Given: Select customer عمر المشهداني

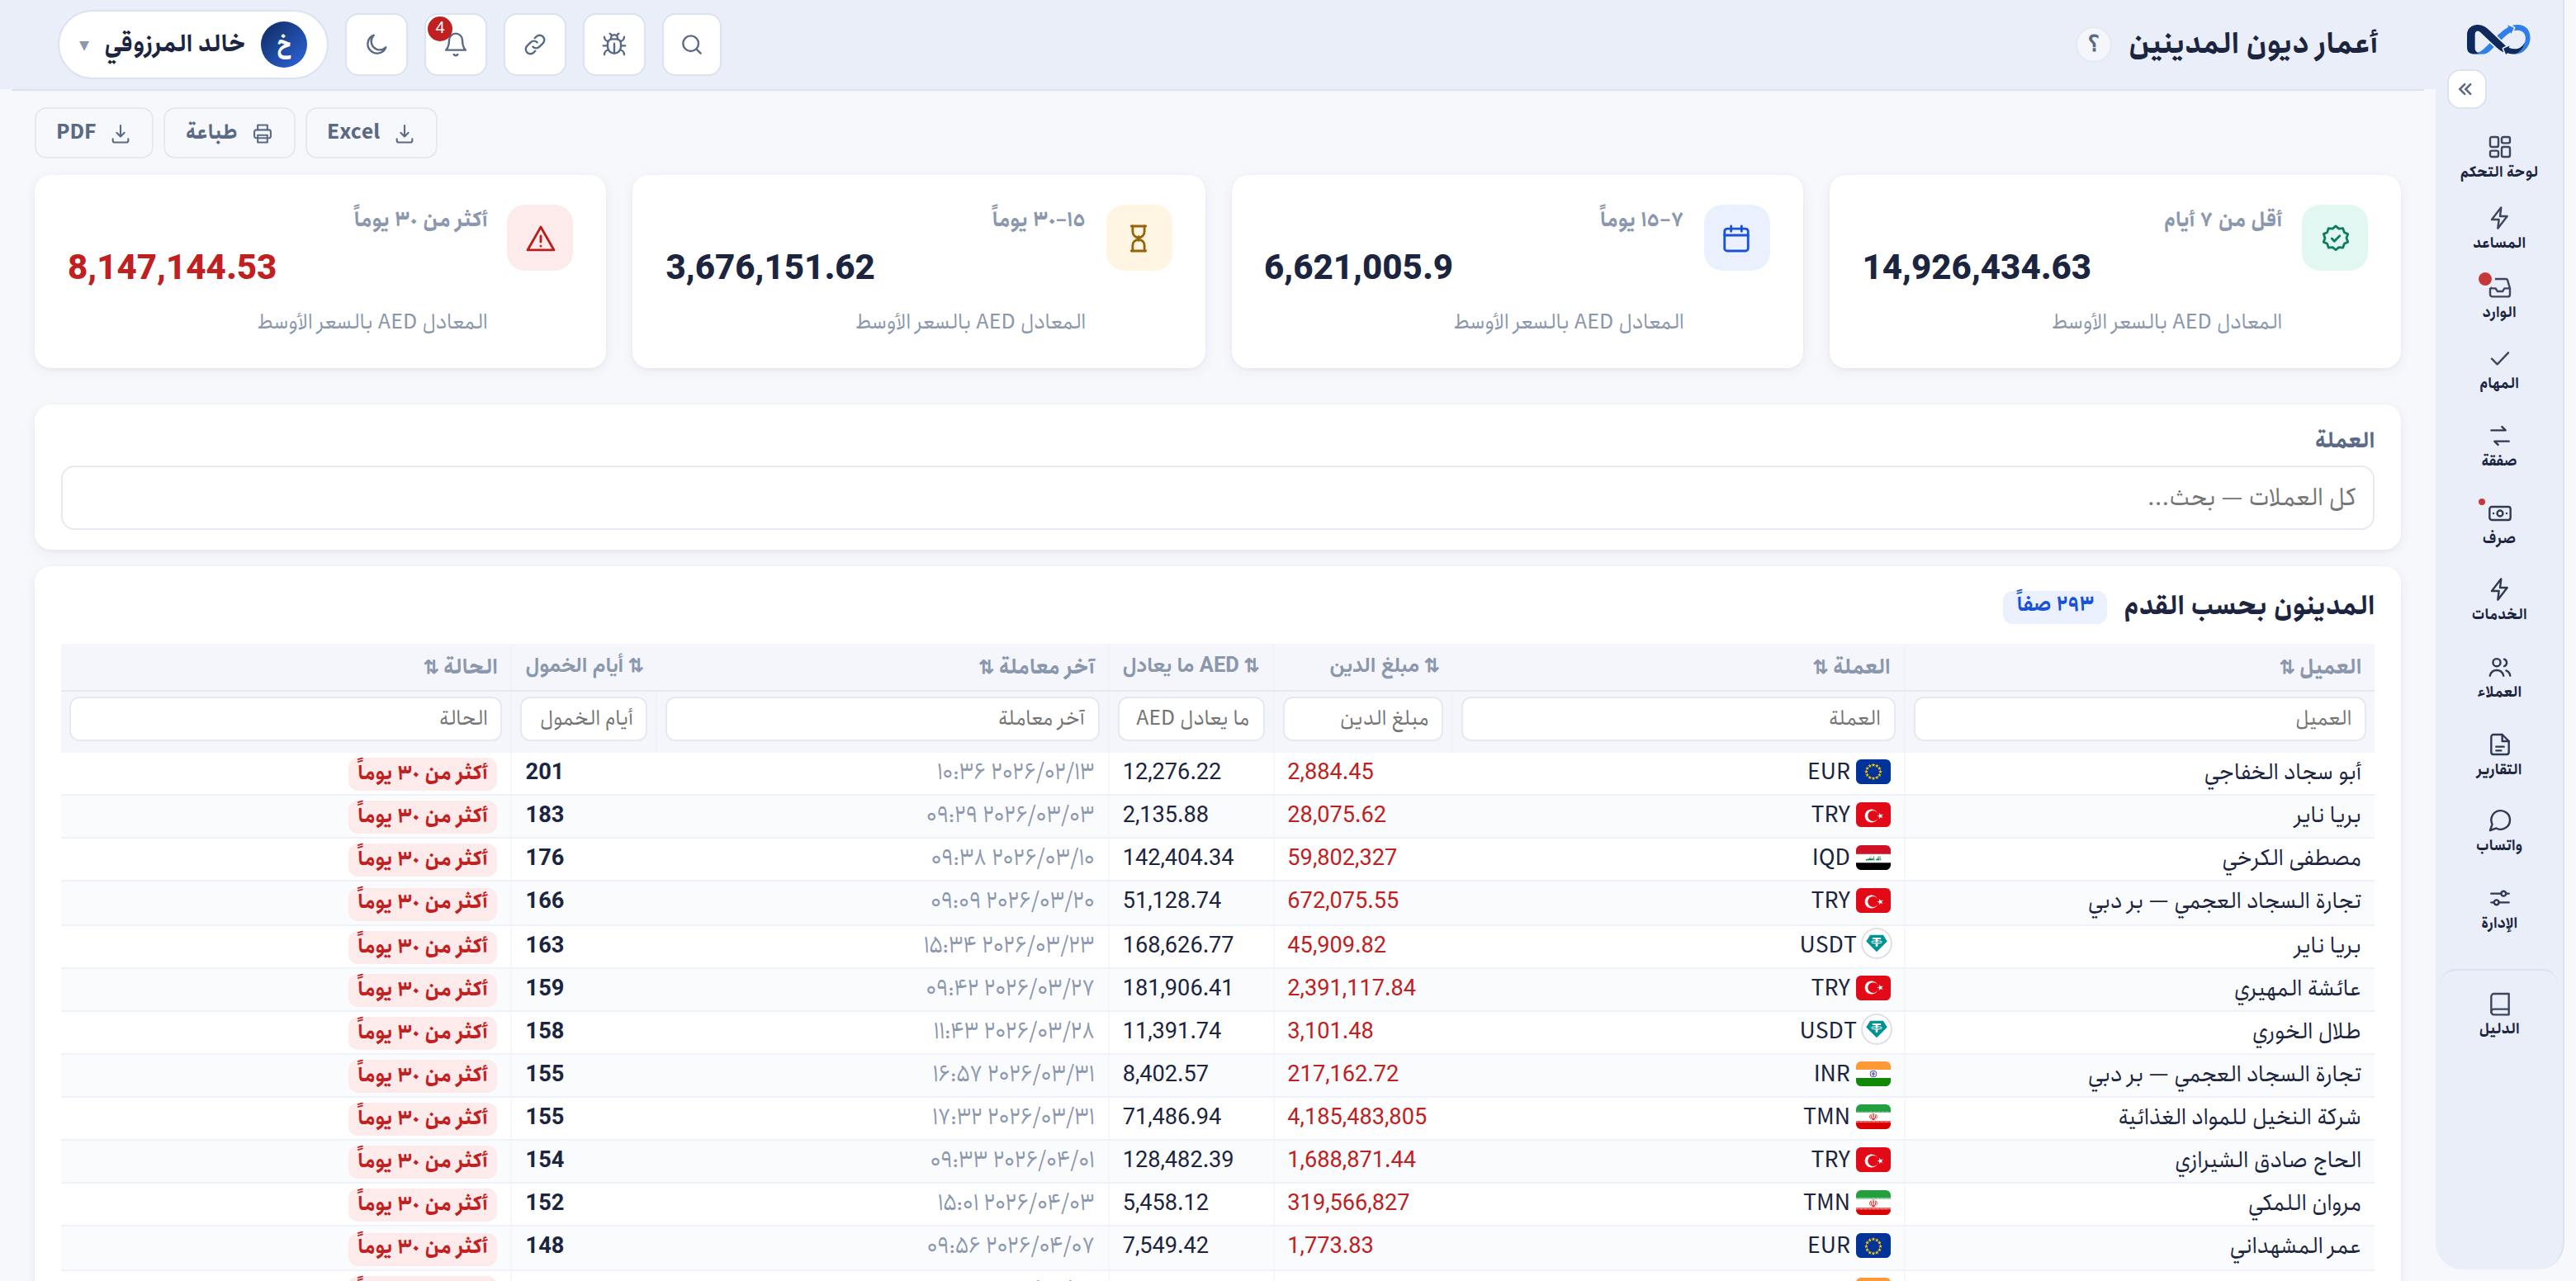Looking at the screenshot, I should 2295,1246.
